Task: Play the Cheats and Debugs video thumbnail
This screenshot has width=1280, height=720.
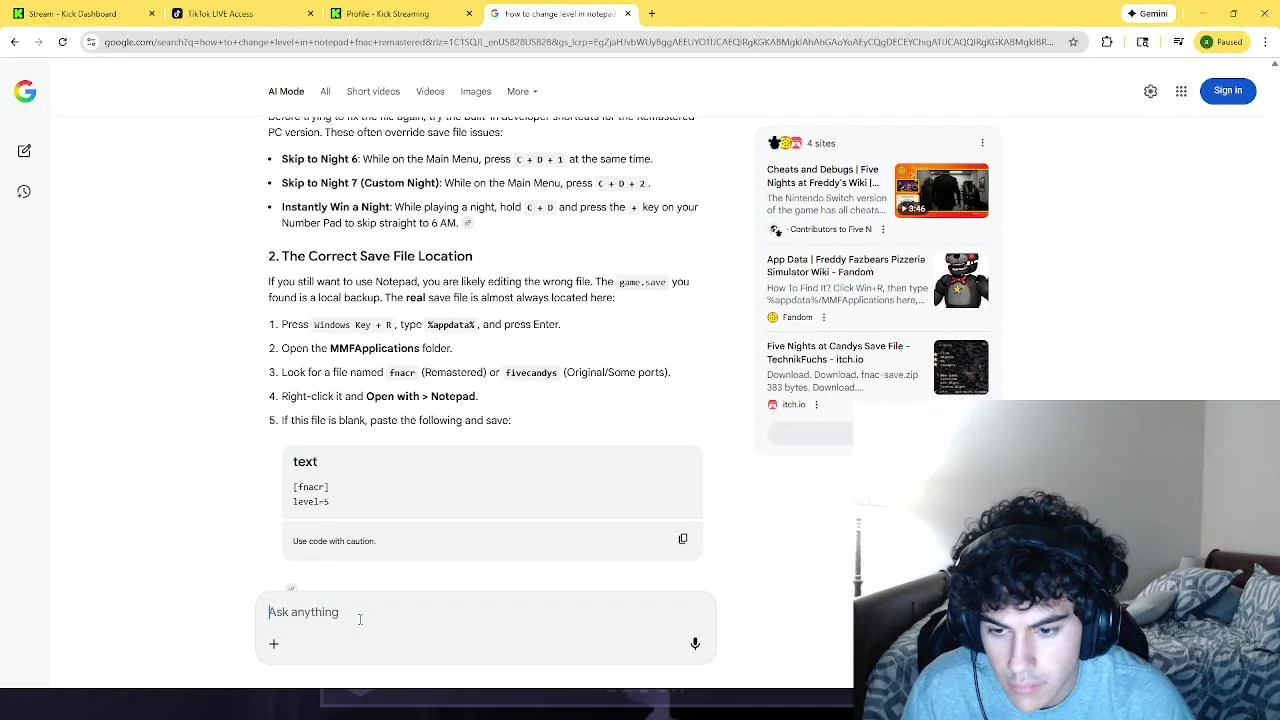Action: [941, 190]
